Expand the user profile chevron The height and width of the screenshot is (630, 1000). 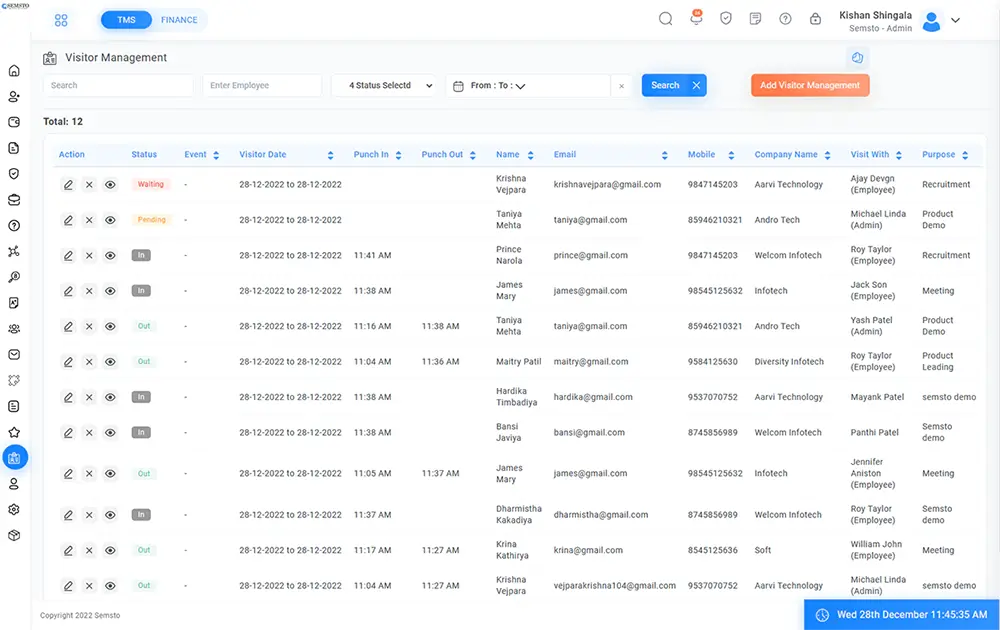click(x=955, y=20)
